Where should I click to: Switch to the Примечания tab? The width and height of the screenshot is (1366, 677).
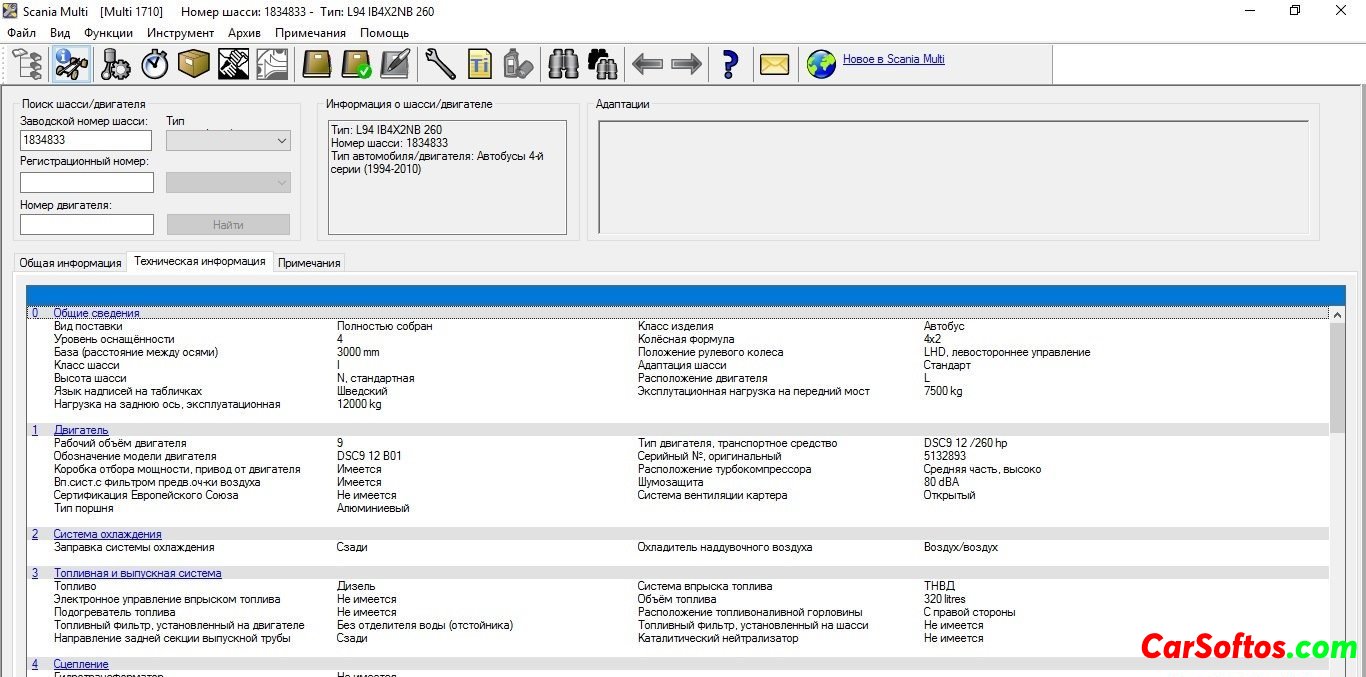[309, 263]
